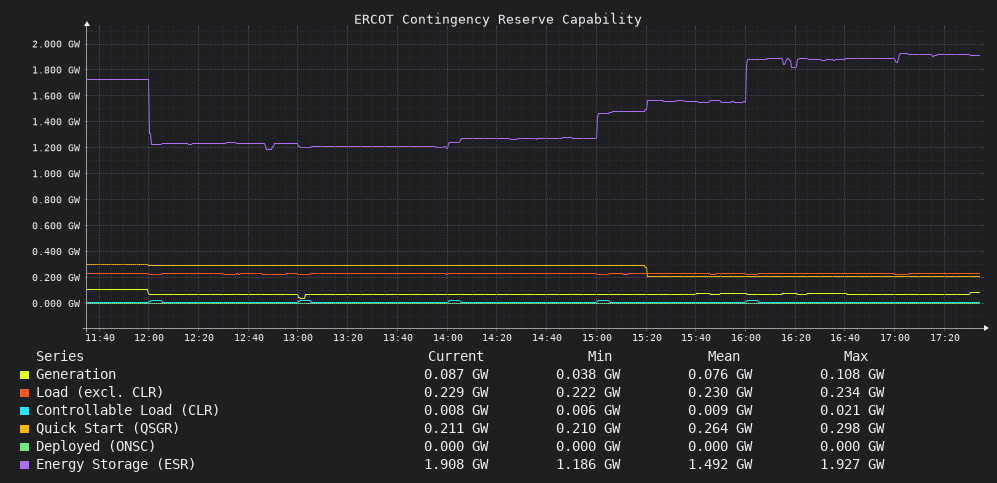
Task: Click ESR max value 1.927 GW
Action: (852, 465)
